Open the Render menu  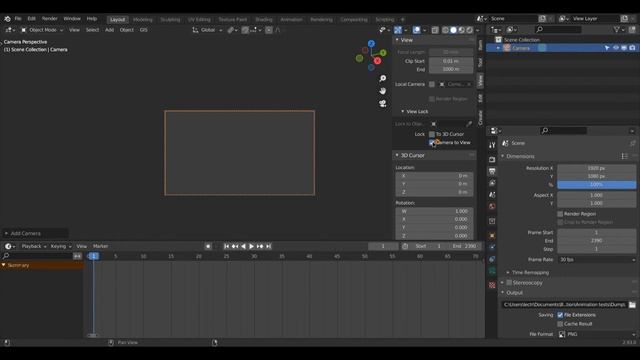[49, 19]
